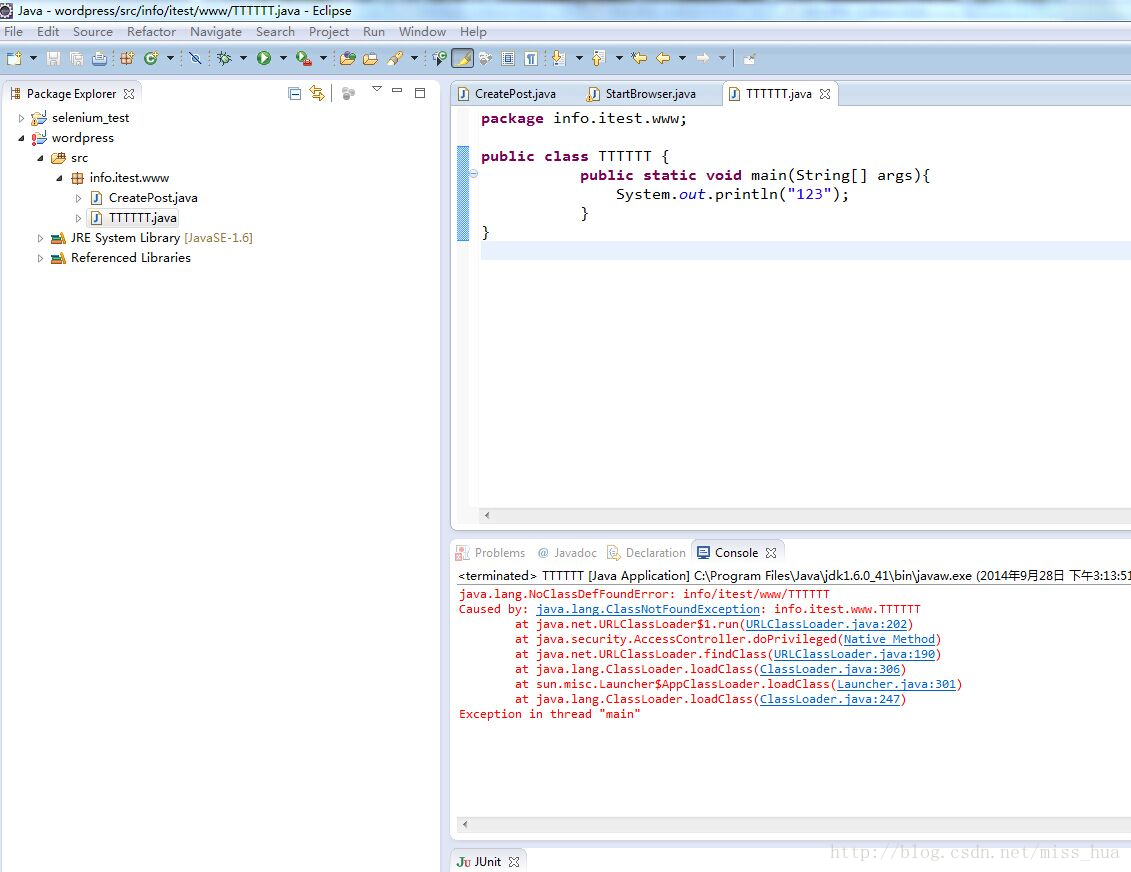Image resolution: width=1131 pixels, height=872 pixels.
Task: Open the Project menu
Action: [329, 32]
